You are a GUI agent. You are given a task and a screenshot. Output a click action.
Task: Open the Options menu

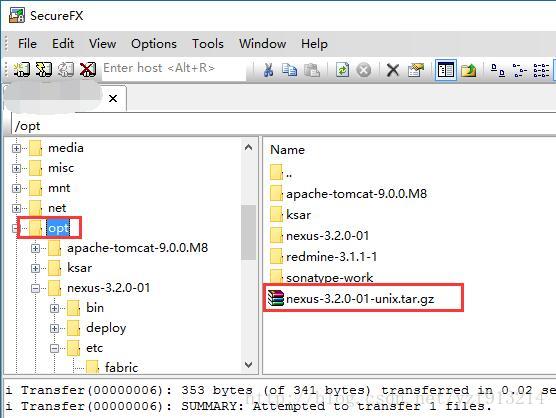tap(154, 44)
